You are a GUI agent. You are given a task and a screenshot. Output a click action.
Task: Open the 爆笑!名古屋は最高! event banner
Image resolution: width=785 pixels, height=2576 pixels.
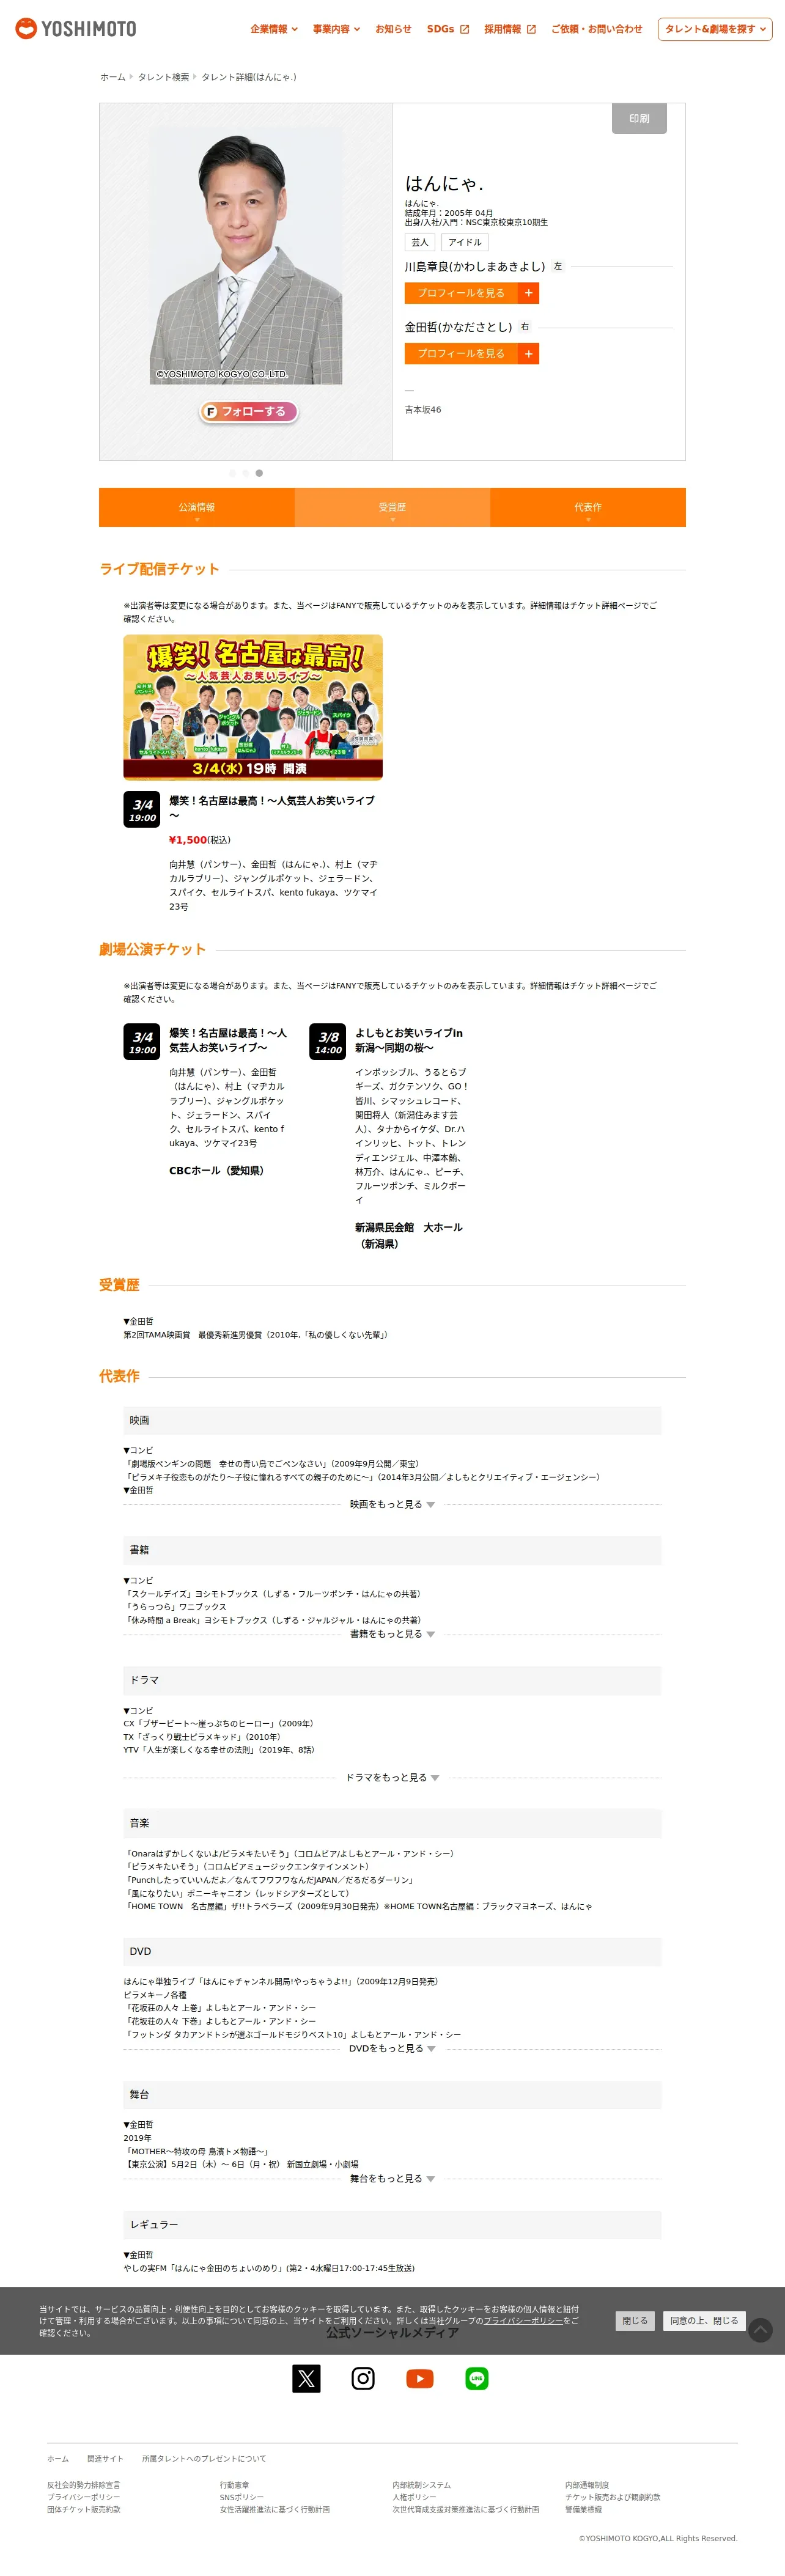pos(253,707)
